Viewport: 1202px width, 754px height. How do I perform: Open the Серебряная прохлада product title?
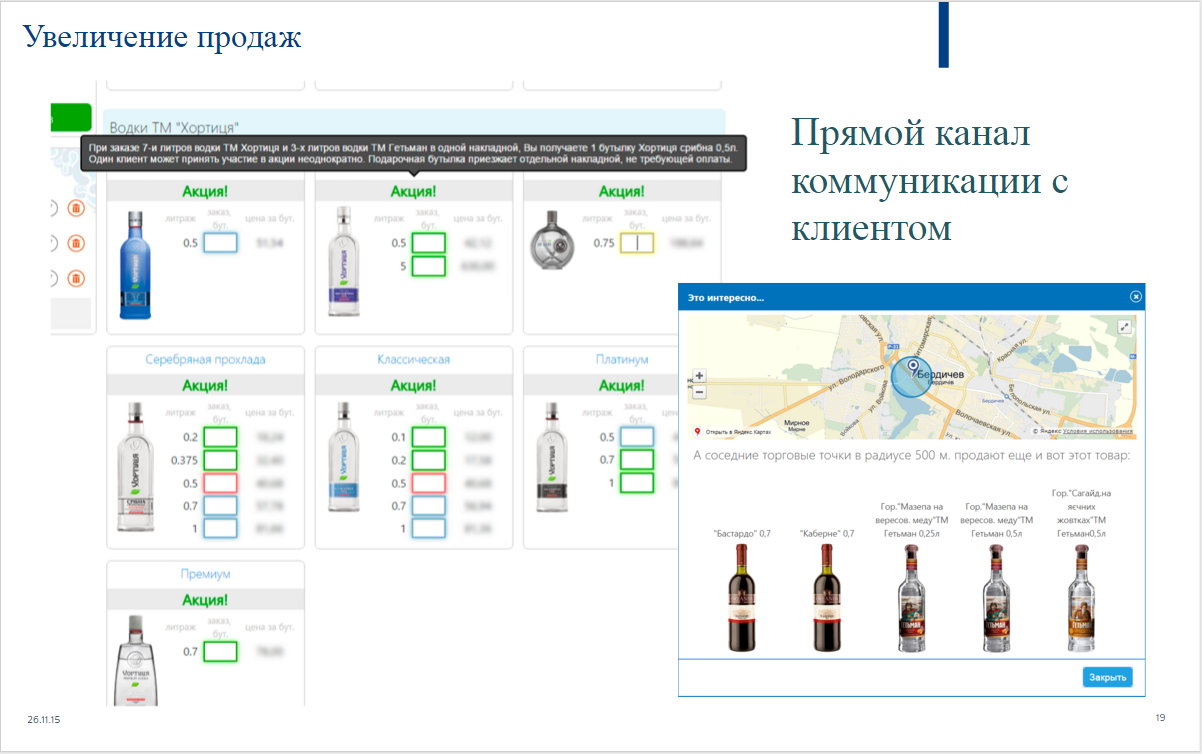point(205,359)
